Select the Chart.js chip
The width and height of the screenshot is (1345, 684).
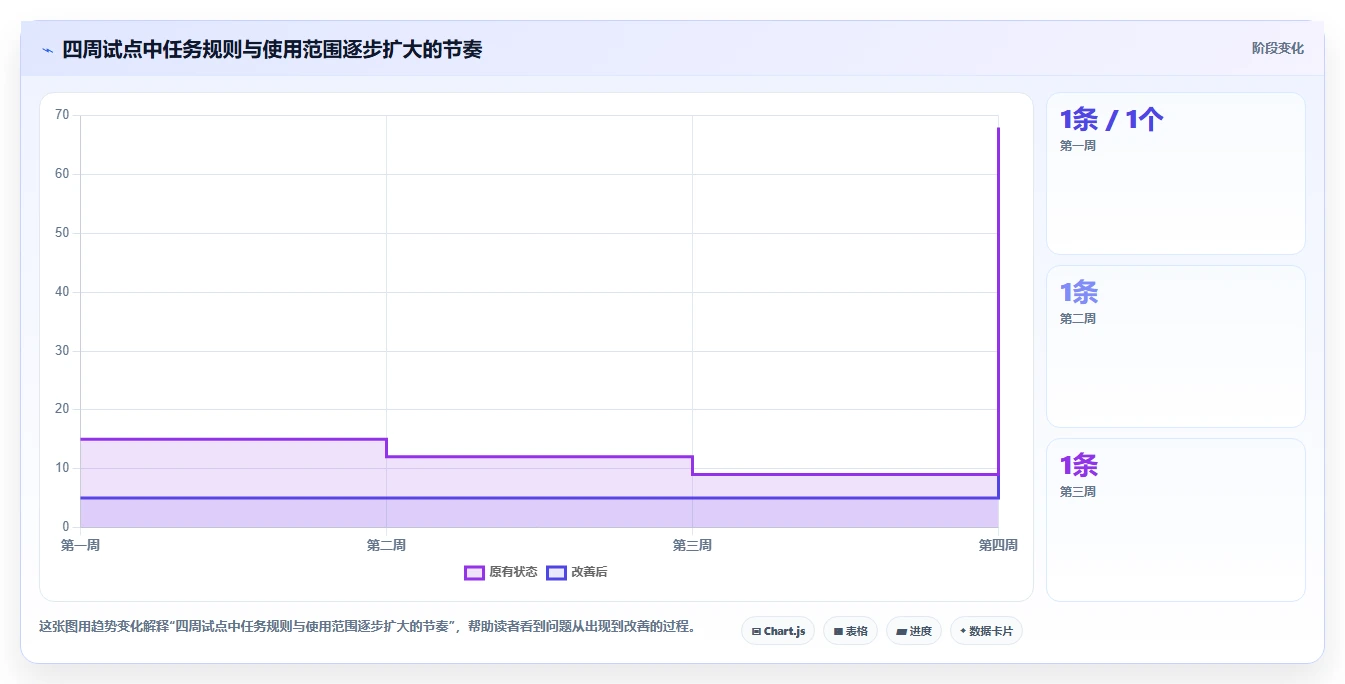[778, 631]
